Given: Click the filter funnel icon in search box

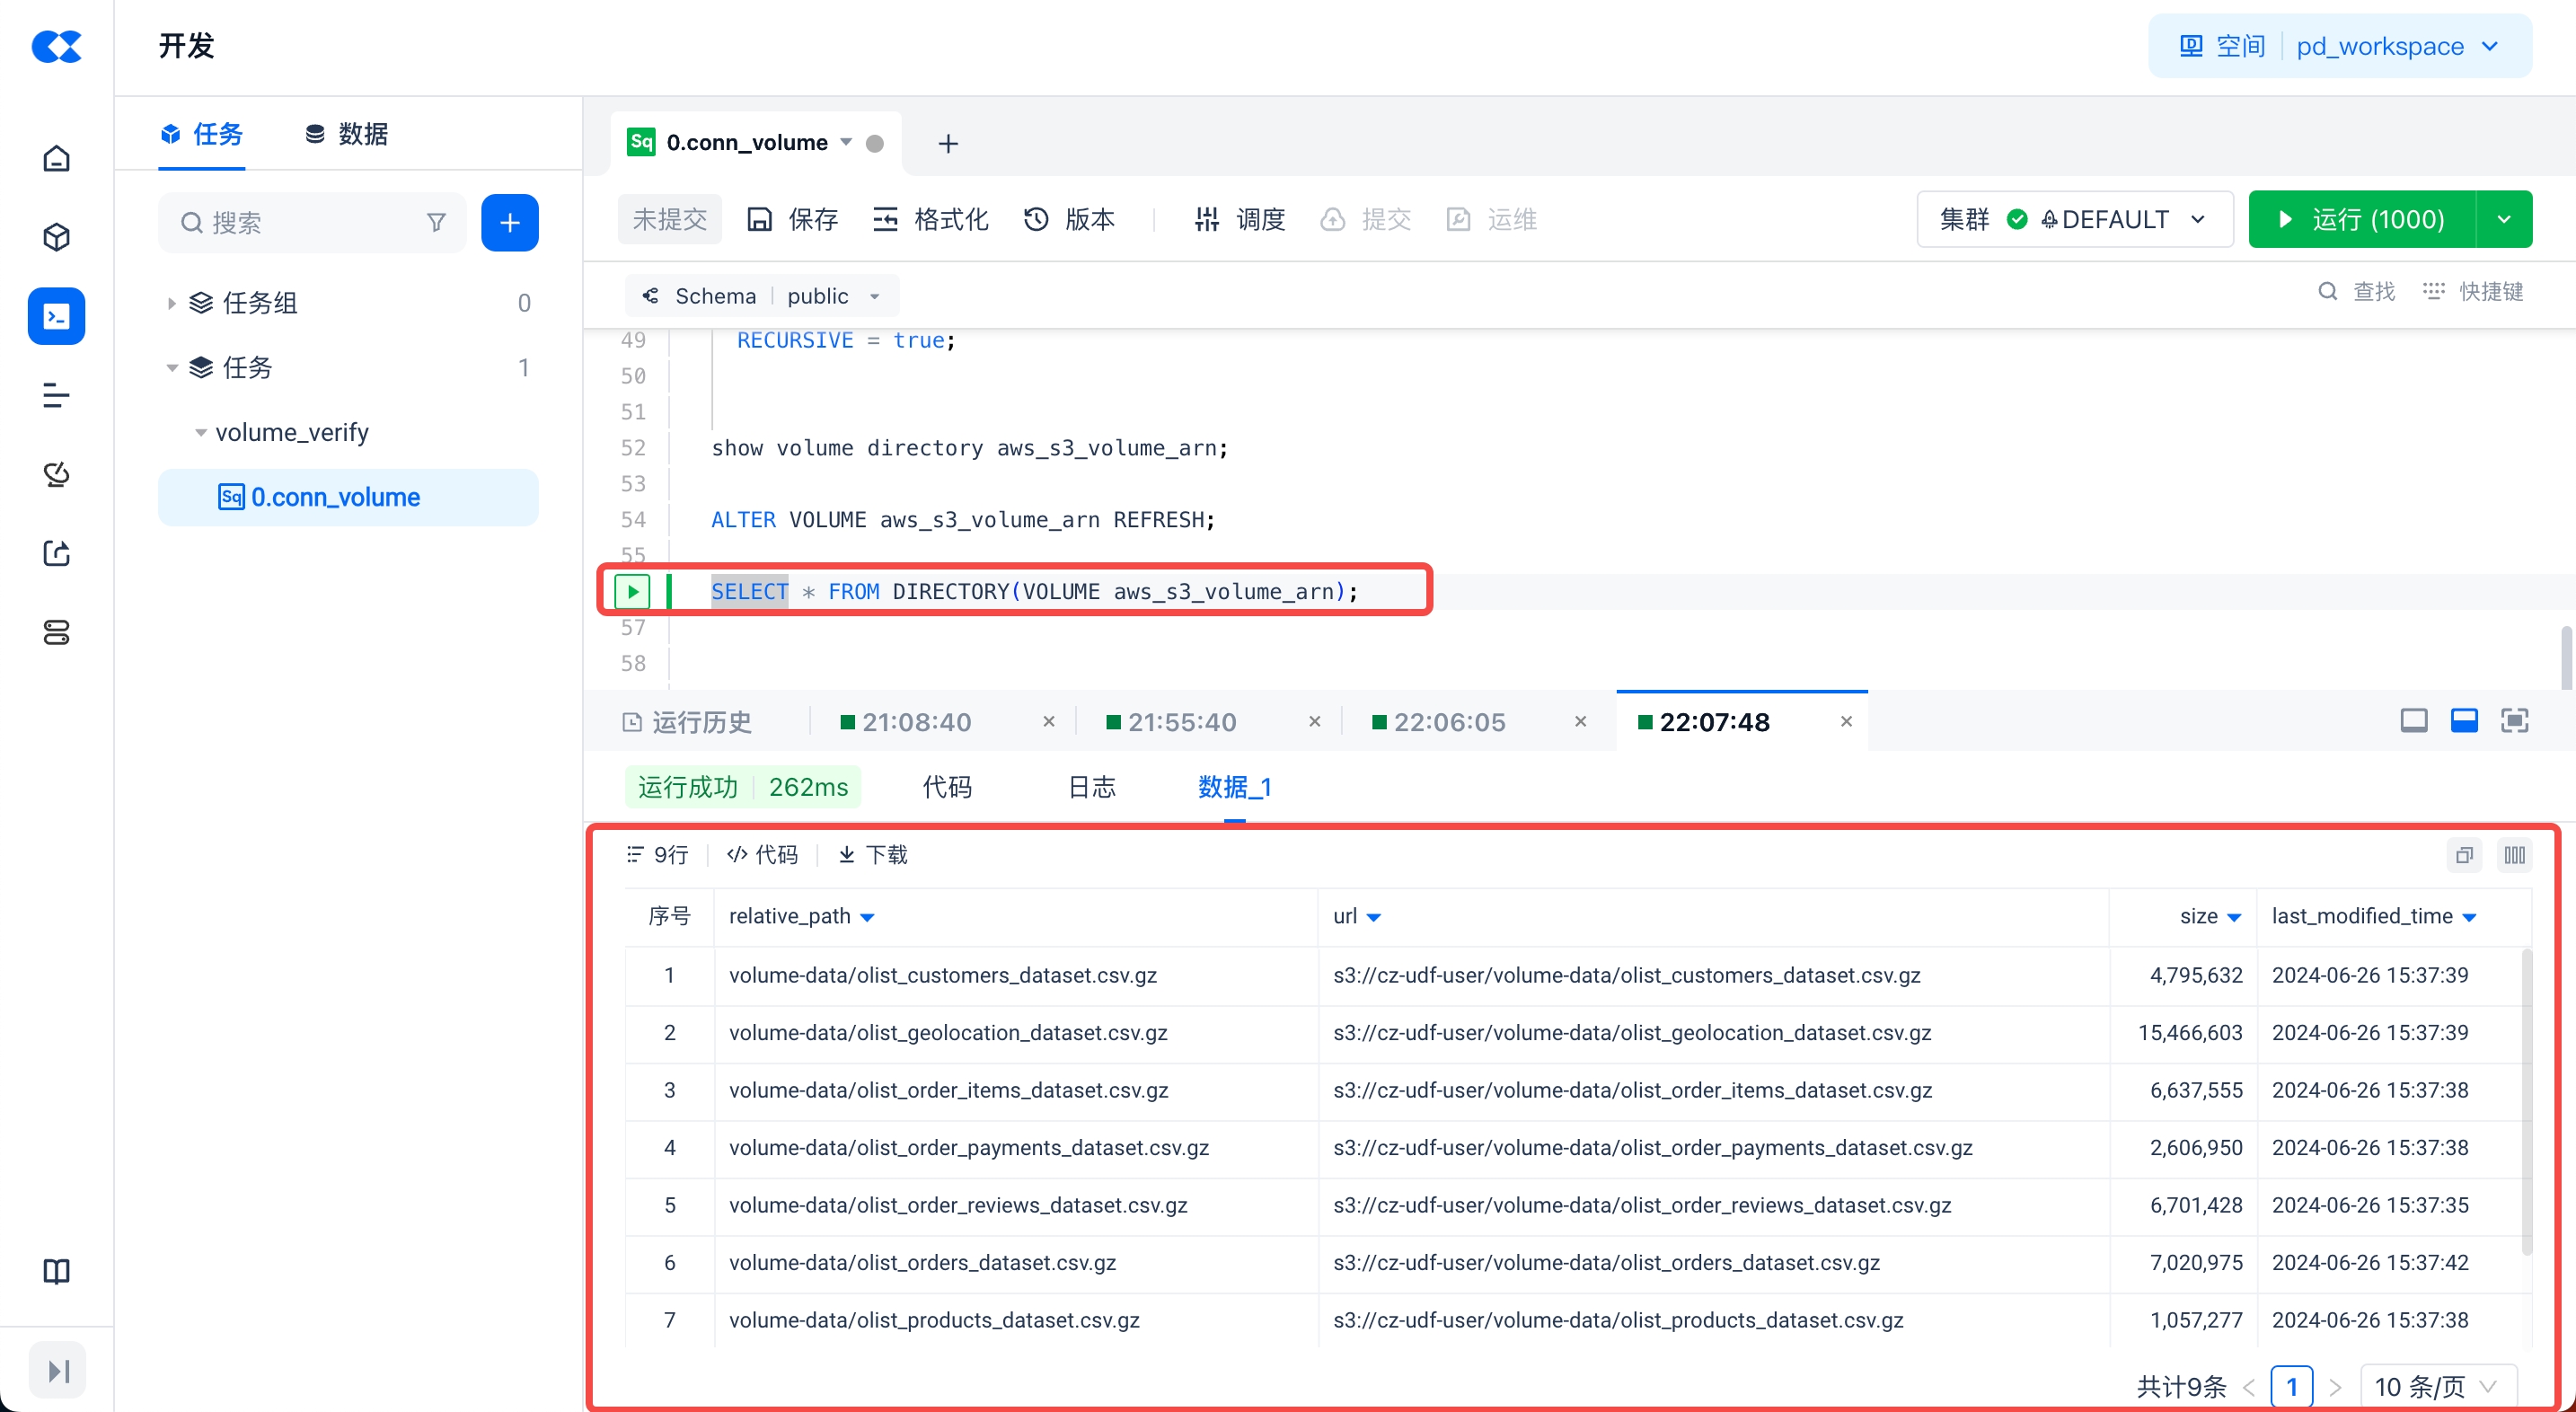Looking at the screenshot, I should (x=436, y=222).
